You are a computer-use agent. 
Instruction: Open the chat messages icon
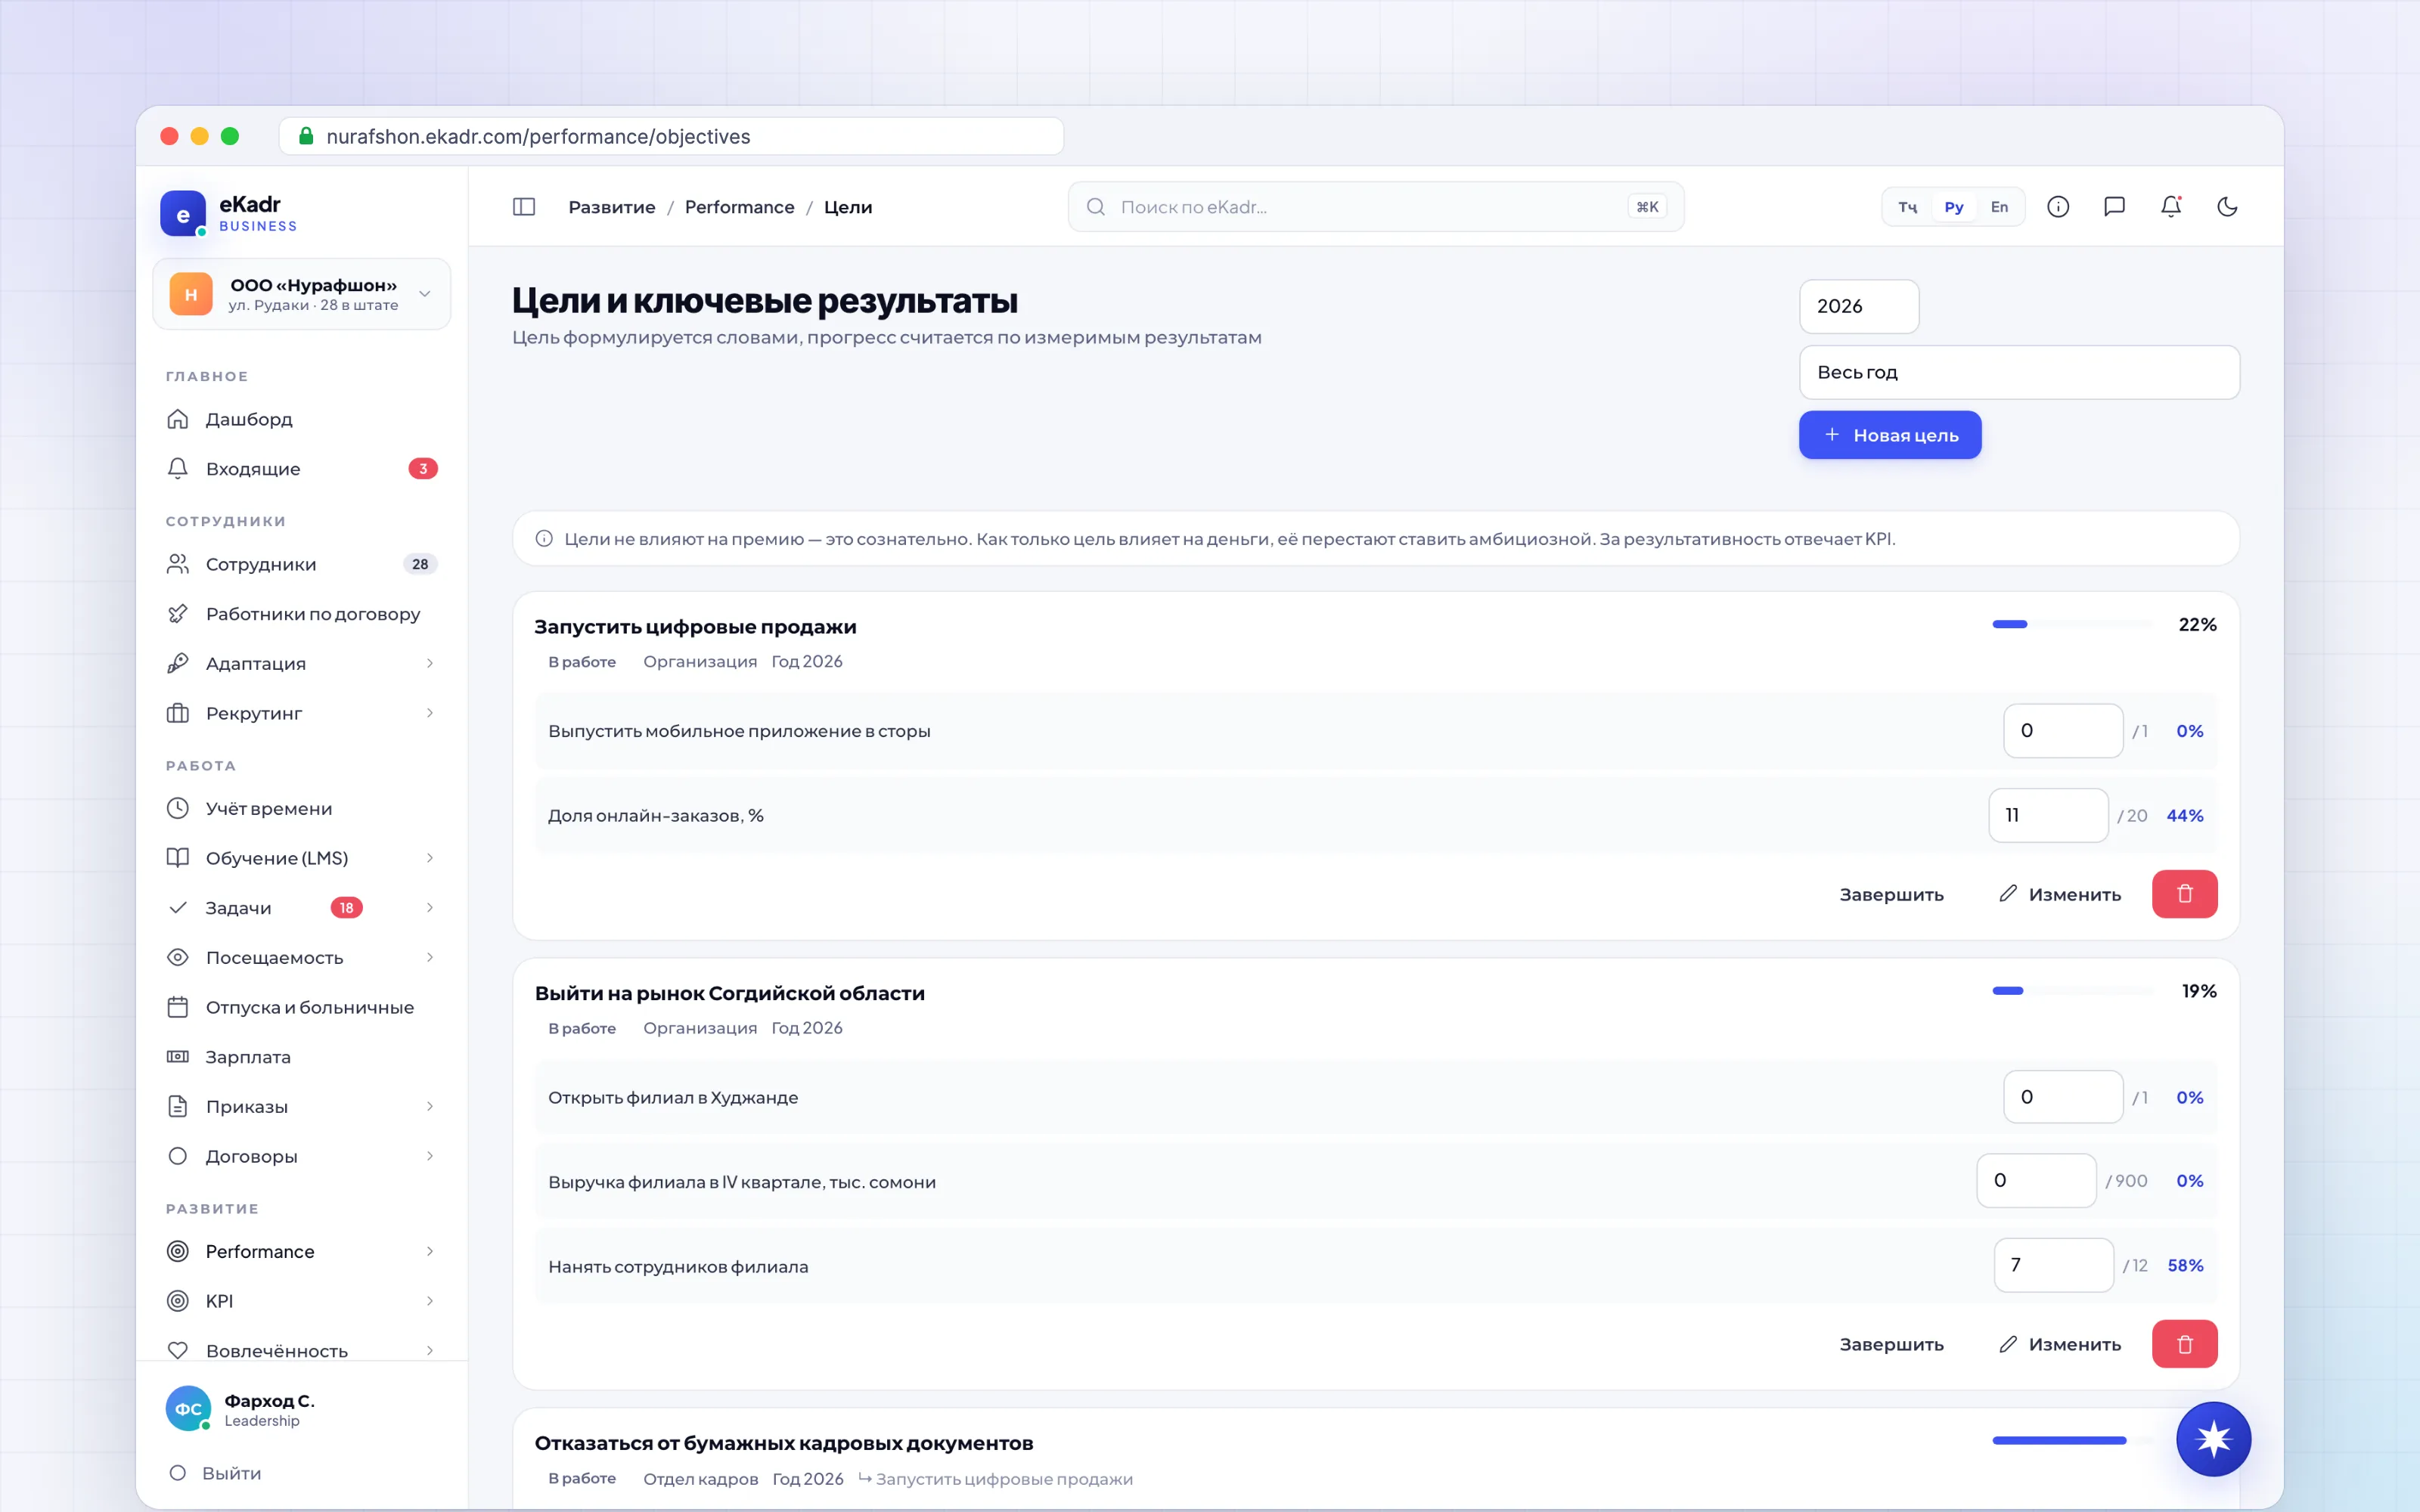tap(2114, 207)
